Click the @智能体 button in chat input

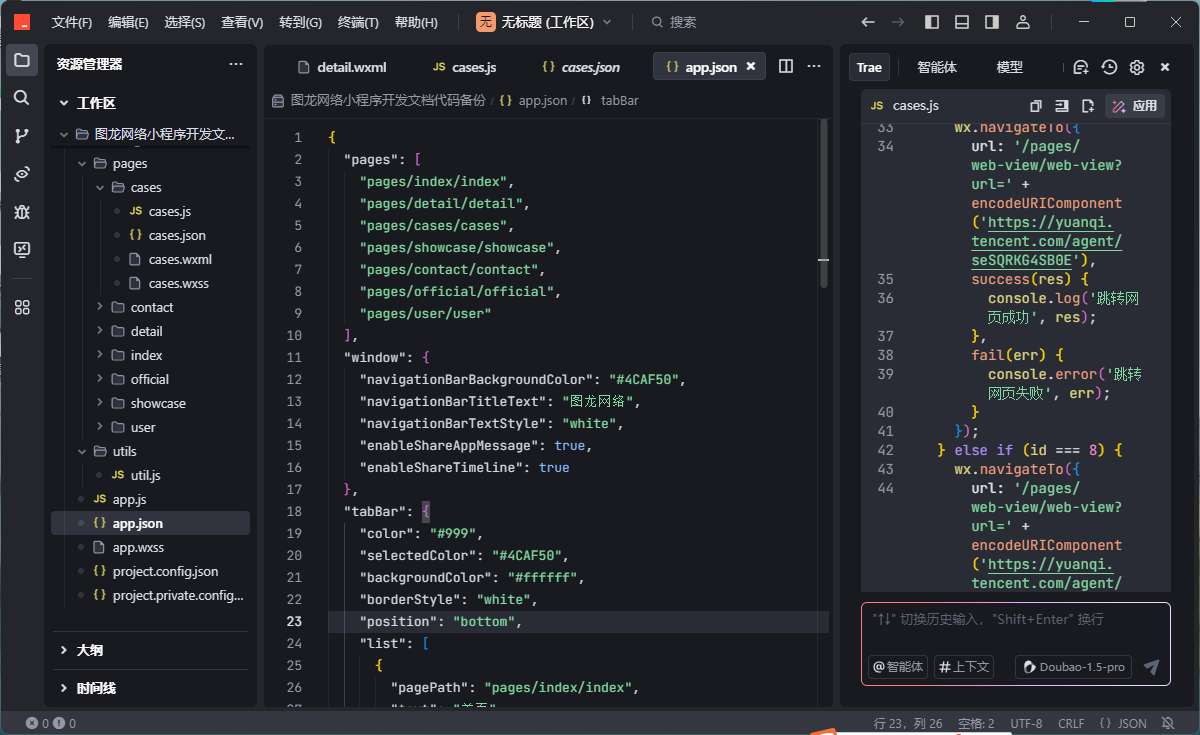898,667
